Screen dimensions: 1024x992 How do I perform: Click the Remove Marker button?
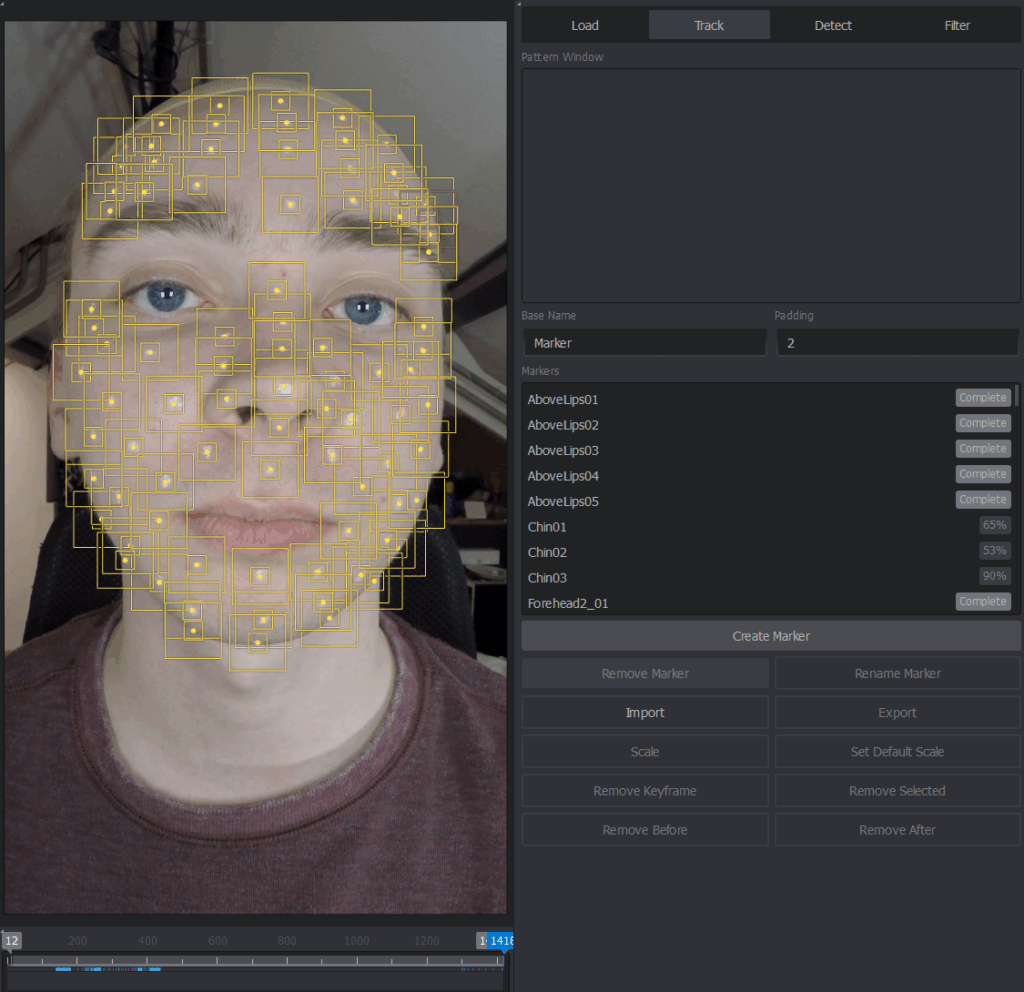coord(645,674)
